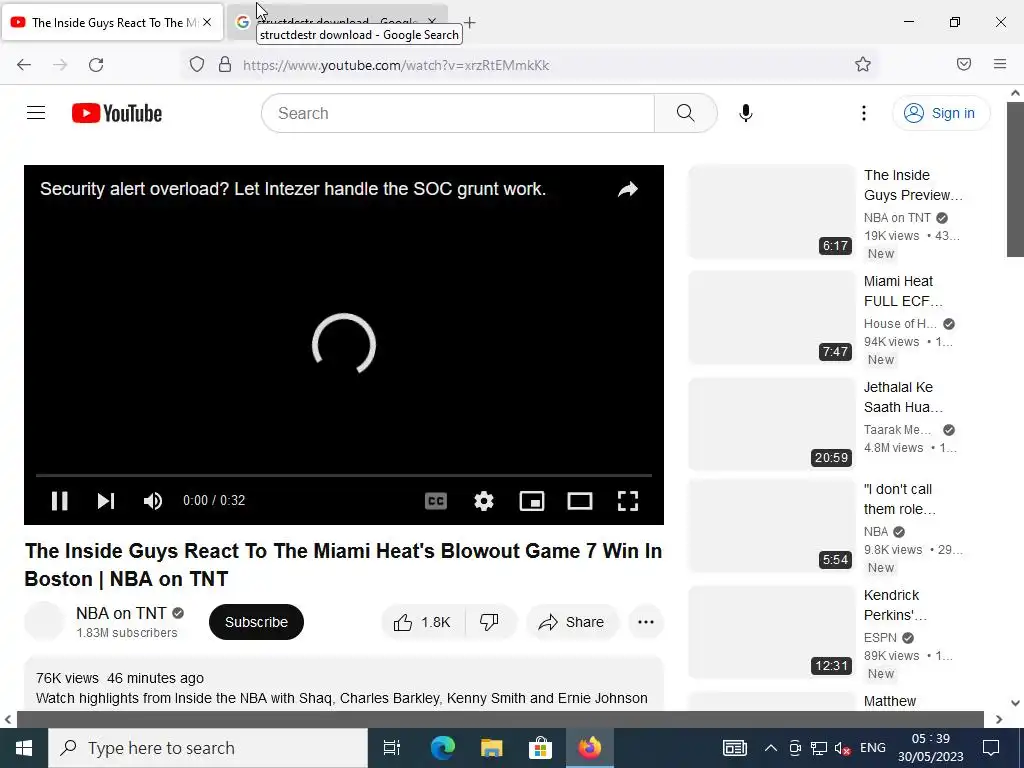The width and height of the screenshot is (1024, 768).
Task: Click taskbar clock showing 05:39
Action: [931, 748]
